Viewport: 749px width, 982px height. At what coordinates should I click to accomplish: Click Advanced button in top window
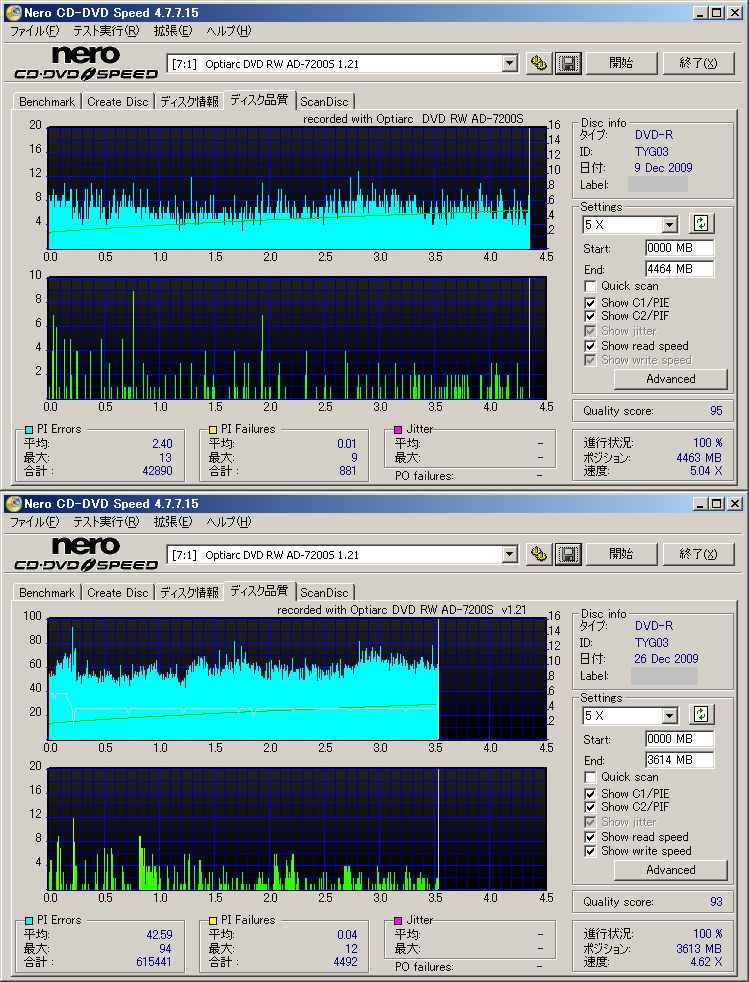pos(671,379)
